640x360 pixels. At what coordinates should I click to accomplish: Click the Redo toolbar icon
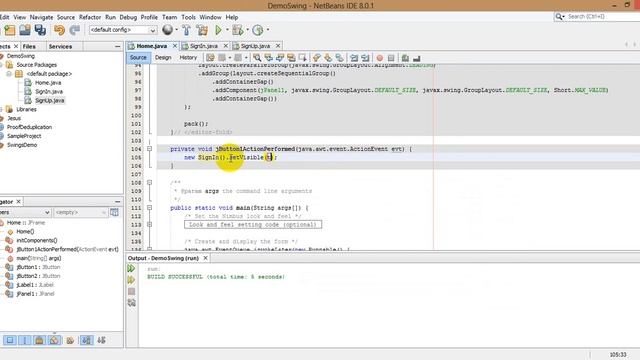(75, 30)
